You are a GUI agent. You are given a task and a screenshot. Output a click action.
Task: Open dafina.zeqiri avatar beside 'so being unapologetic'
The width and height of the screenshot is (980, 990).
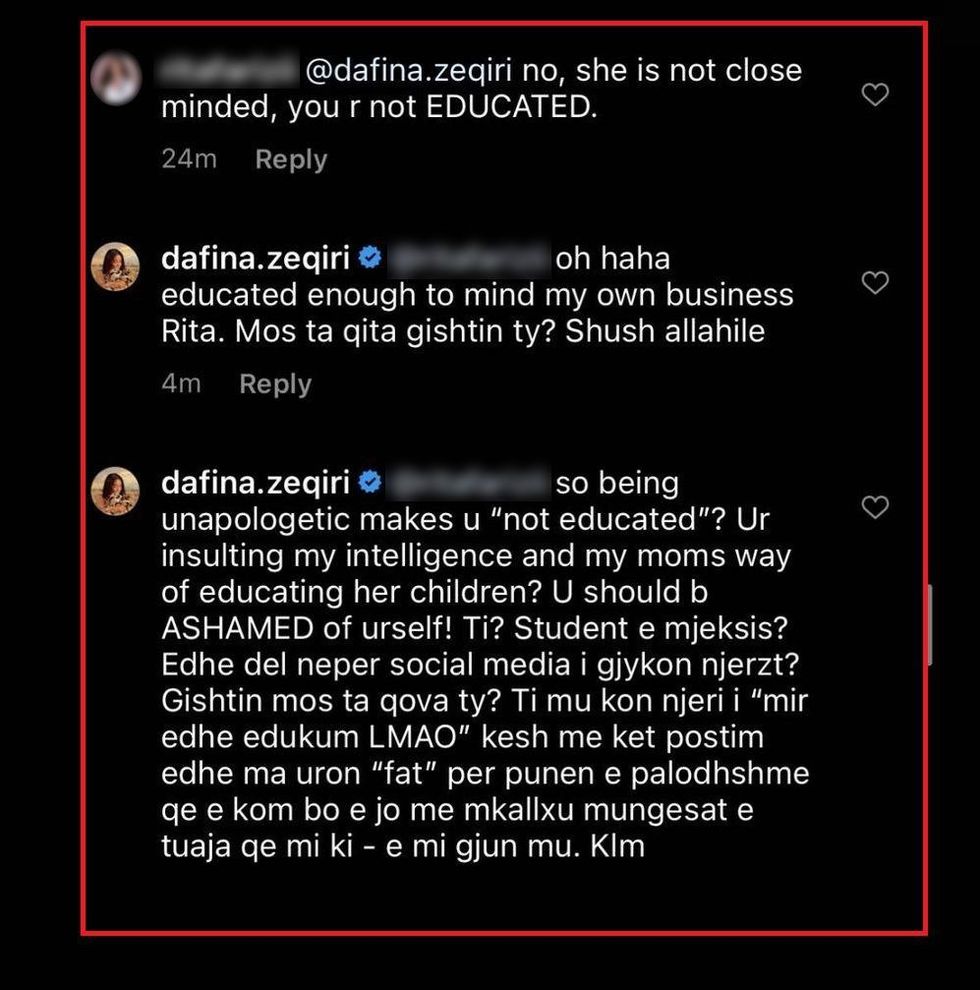click(x=116, y=491)
